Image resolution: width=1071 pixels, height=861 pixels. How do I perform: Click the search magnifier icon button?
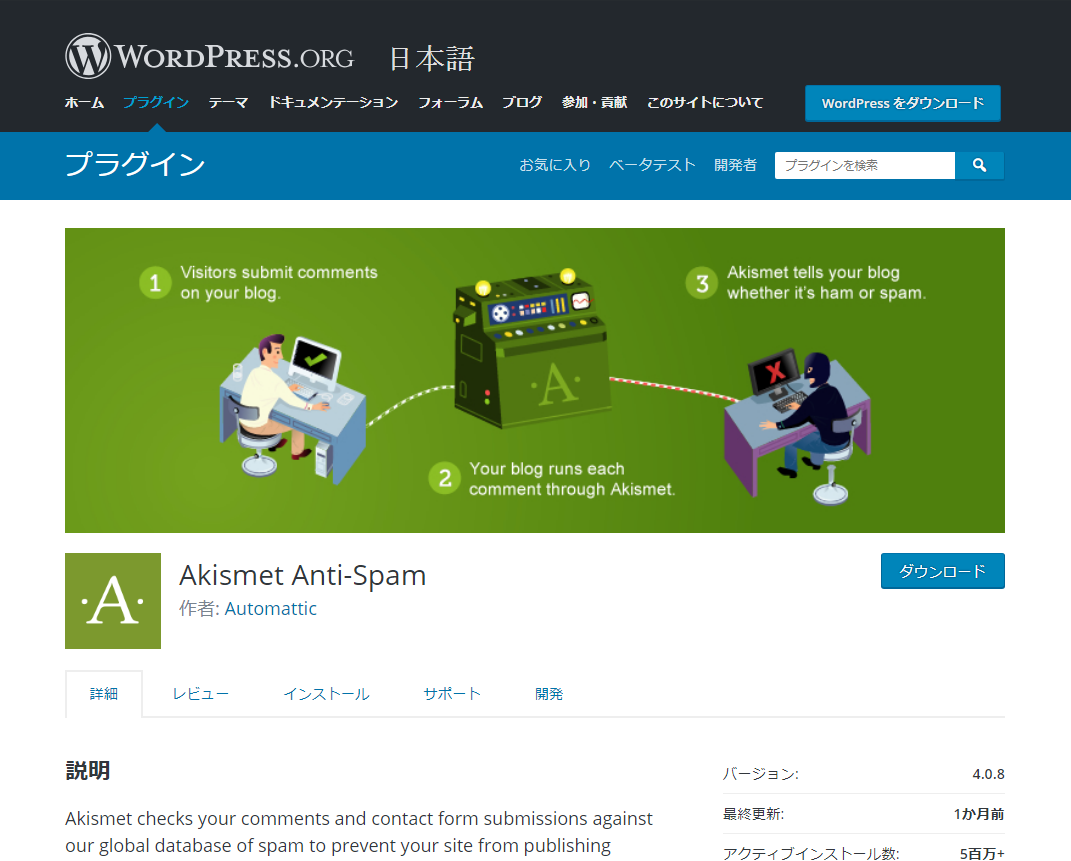coord(979,165)
